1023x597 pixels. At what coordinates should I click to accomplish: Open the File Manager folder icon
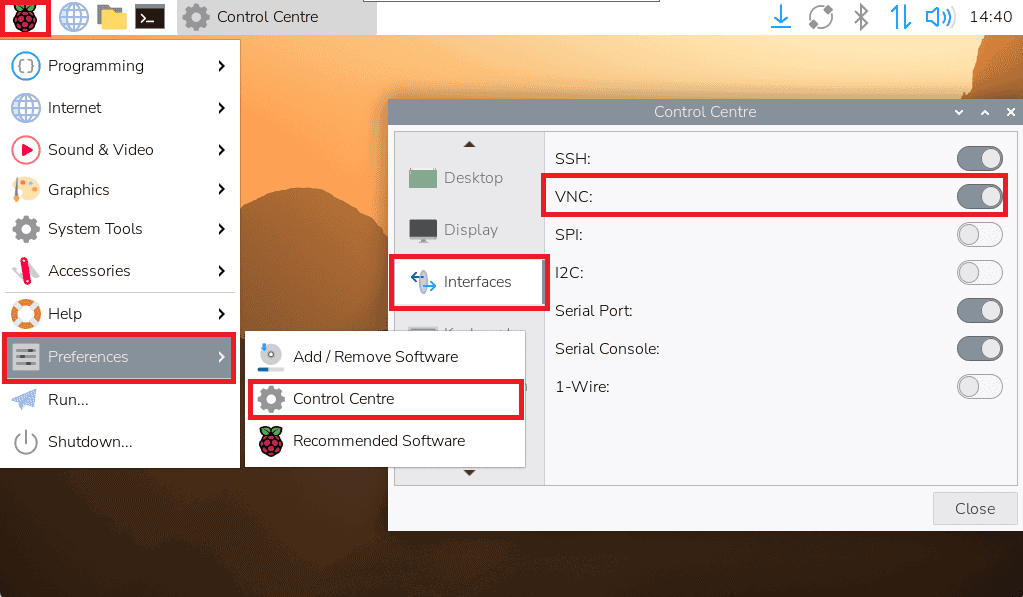[x=112, y=17]
